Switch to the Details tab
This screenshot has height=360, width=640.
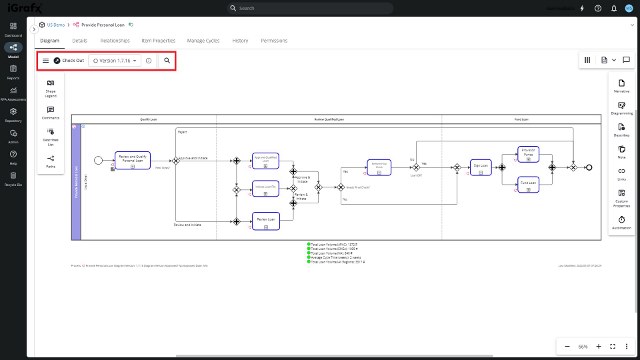click(x=80, y=40)
